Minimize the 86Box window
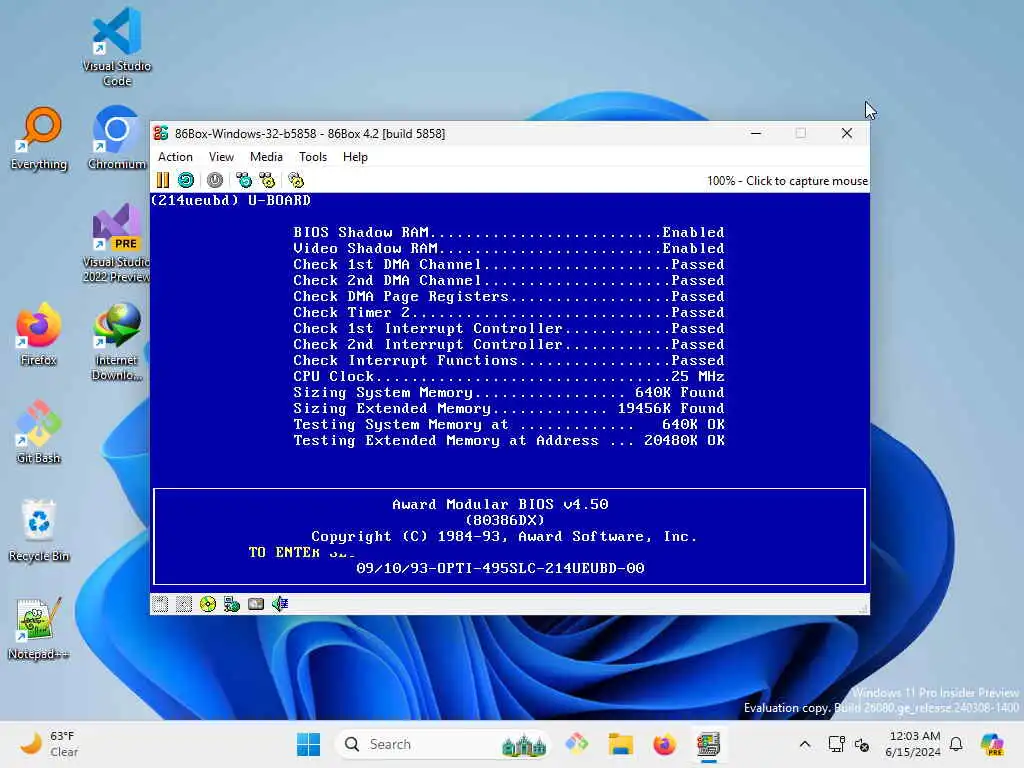 coord(756,133)
